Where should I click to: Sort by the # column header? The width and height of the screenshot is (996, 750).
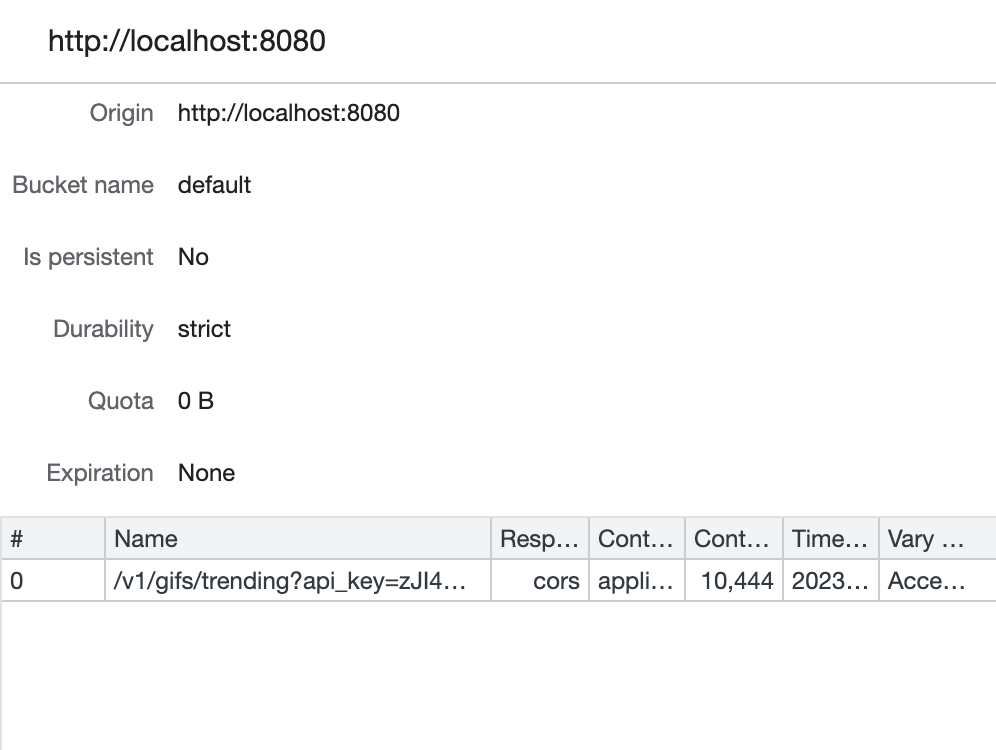(53, 539)
